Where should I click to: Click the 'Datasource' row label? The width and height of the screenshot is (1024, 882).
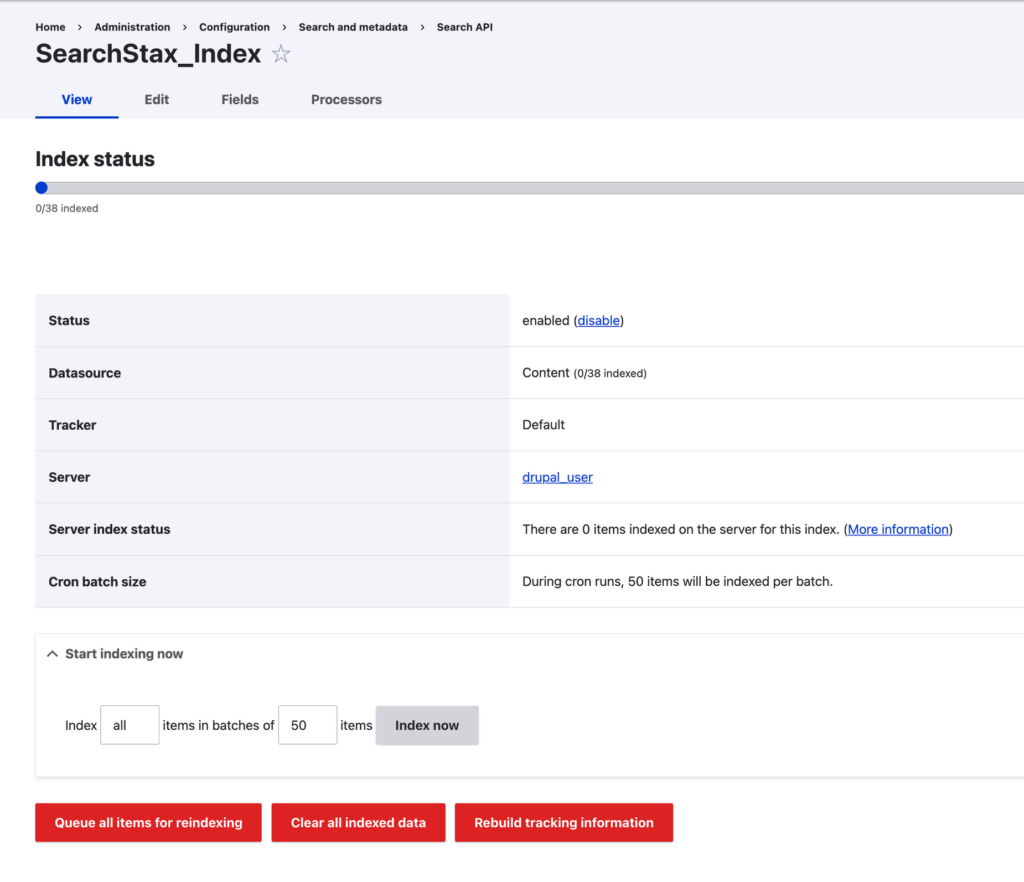pyautogui.click(x=85, y=373)
